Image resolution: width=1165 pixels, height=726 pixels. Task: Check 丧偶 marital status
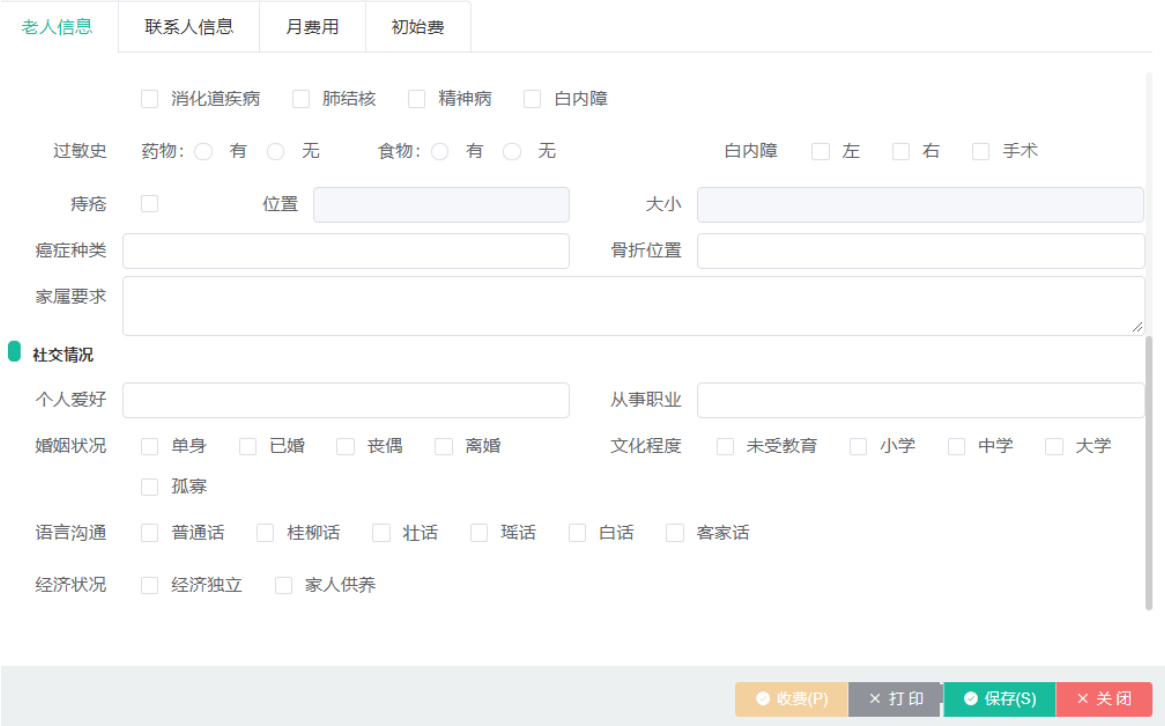[x=345, y=447]
